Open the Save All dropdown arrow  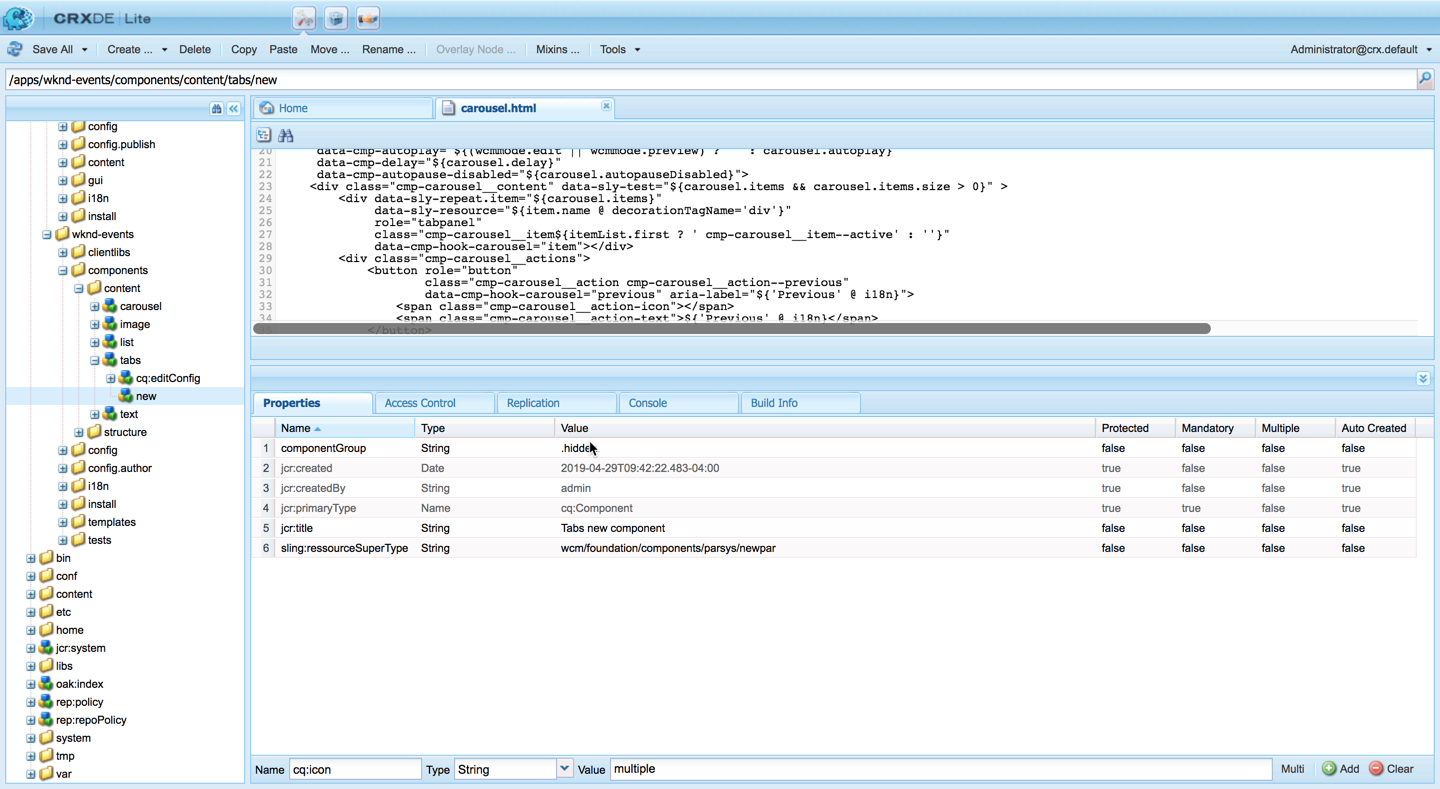[x=83, y=49]
